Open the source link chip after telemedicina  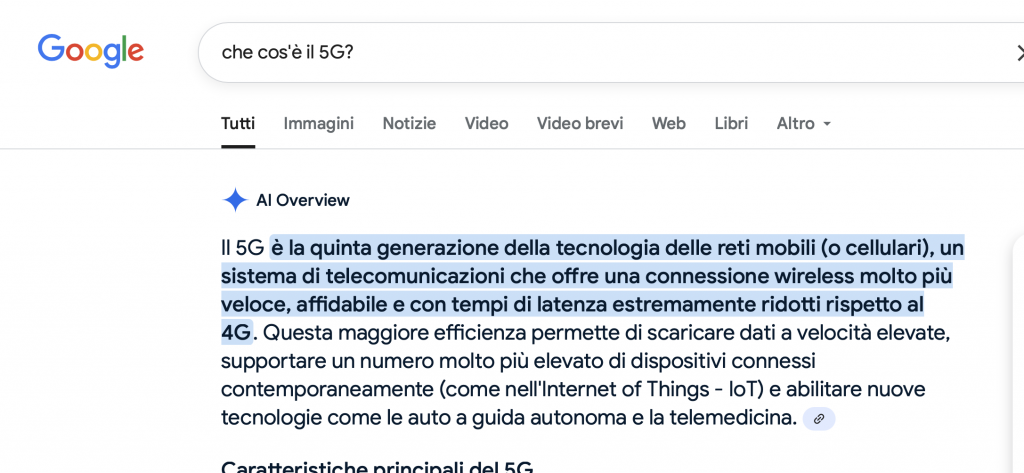coord(819,419)
